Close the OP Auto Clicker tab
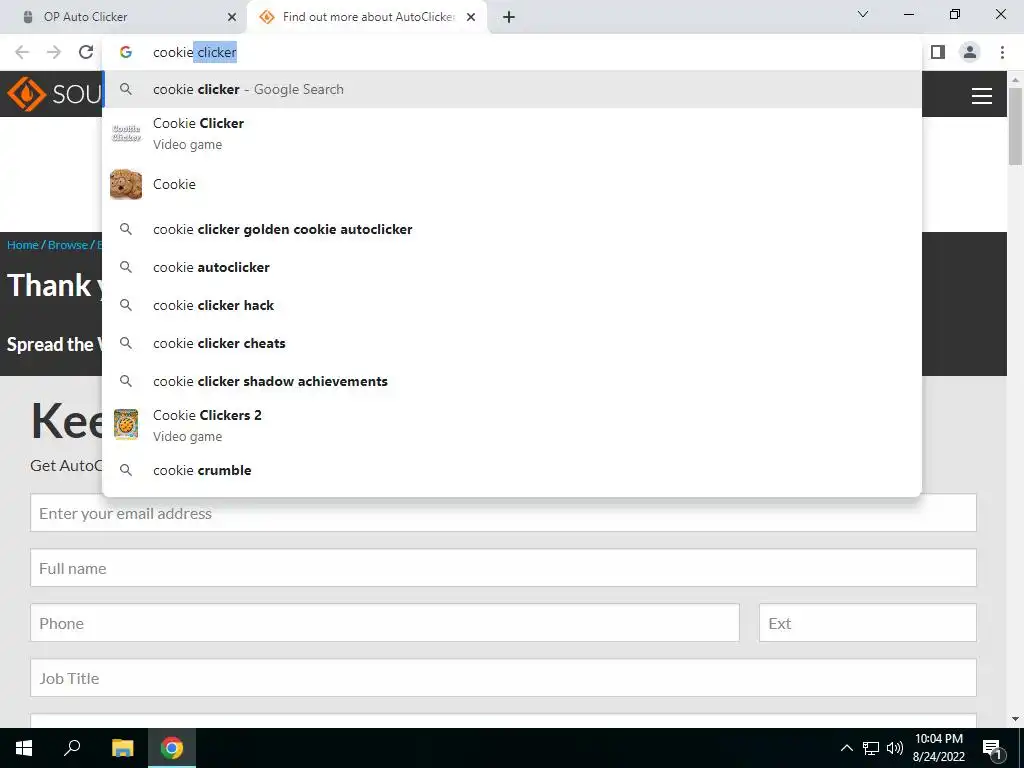This screenshot has height=768, width=1024. (x=232, y=17)
